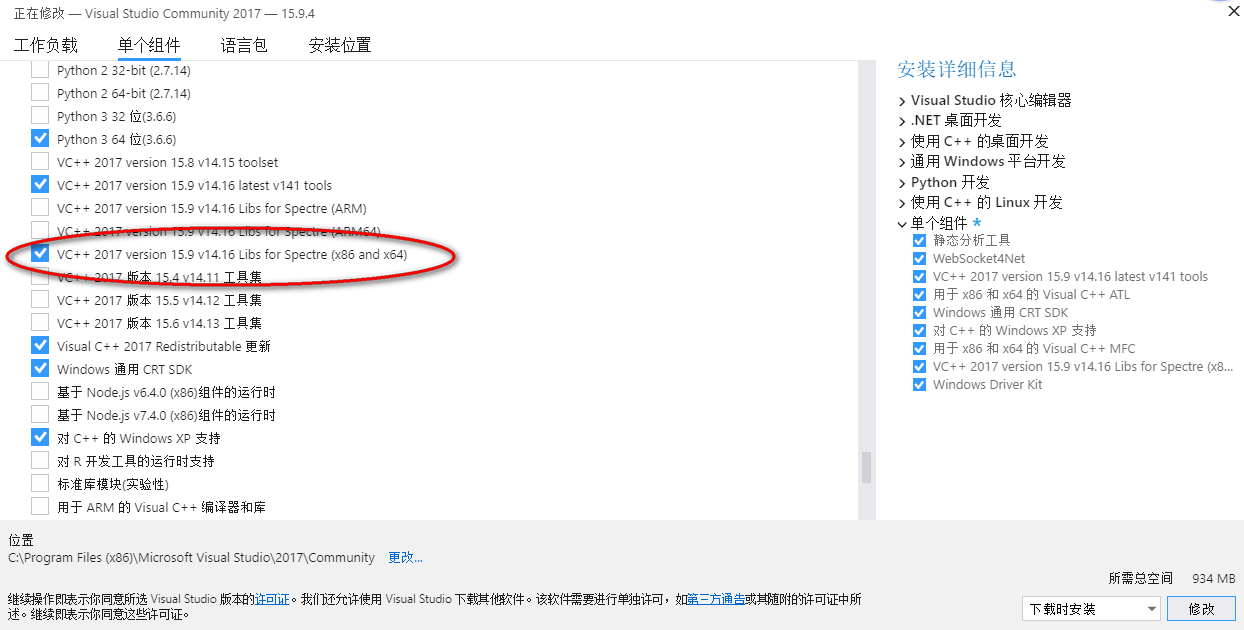Tick the 标准库模块(实验性) checkbox
Viewport: 1244px width, 630px height.
tap(40, 484)
